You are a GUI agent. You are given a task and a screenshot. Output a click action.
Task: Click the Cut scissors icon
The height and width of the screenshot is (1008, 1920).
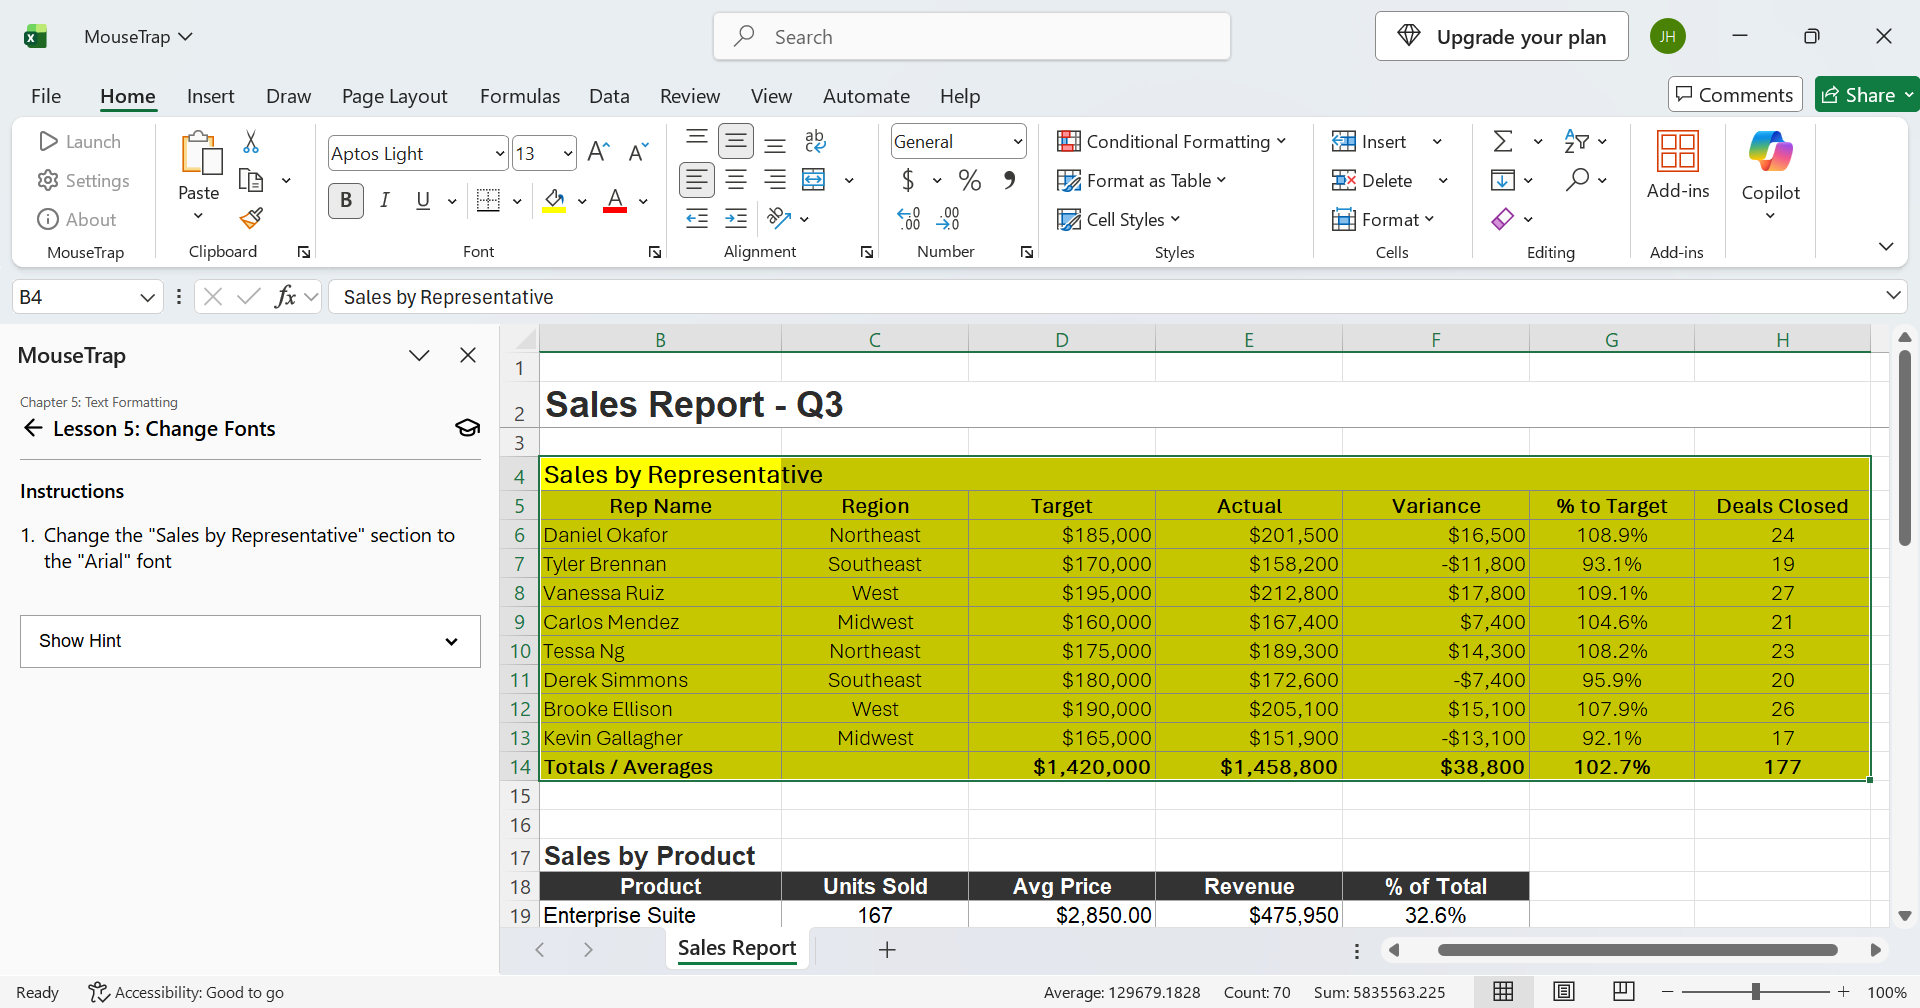251,142
